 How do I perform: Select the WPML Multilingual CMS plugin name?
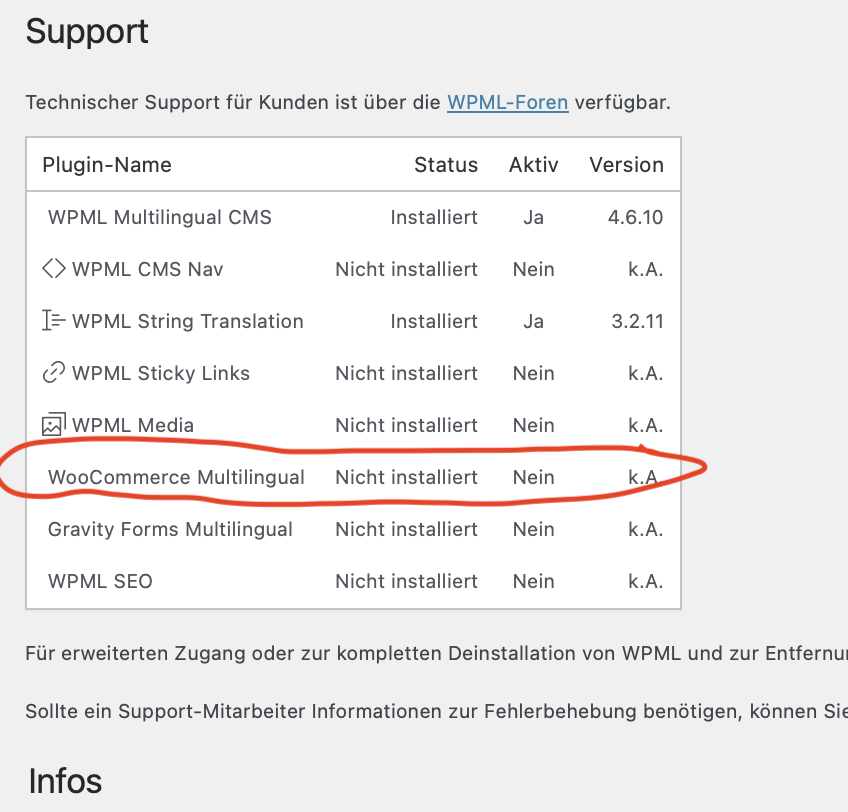click(x=160, y=217)
